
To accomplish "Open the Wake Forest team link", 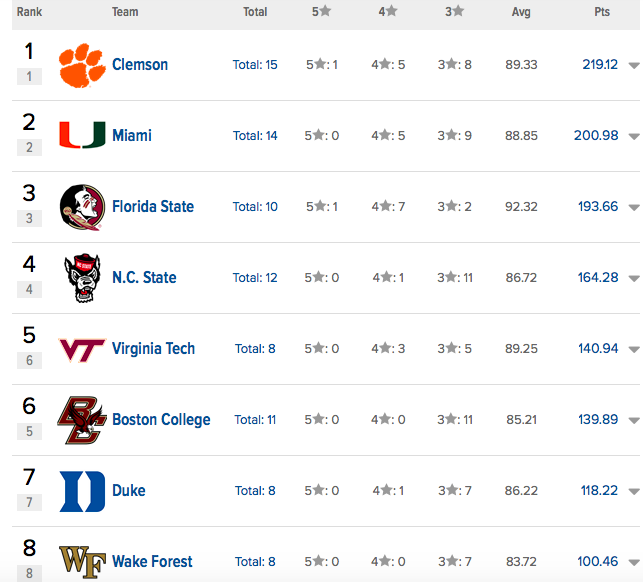I will click(152, 562).
